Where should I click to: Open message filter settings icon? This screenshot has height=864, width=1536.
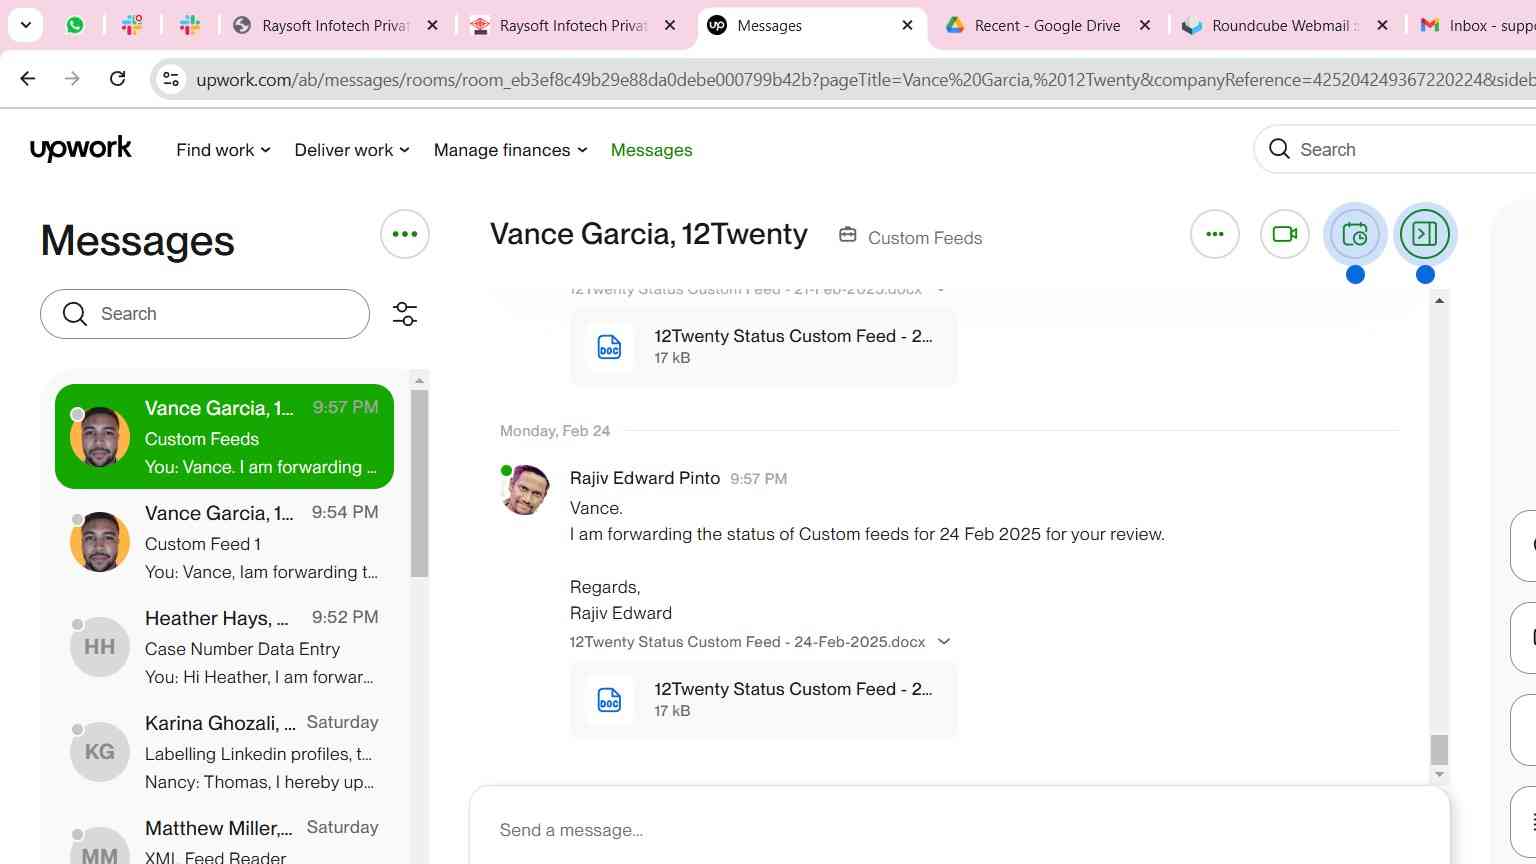(405, 314)
